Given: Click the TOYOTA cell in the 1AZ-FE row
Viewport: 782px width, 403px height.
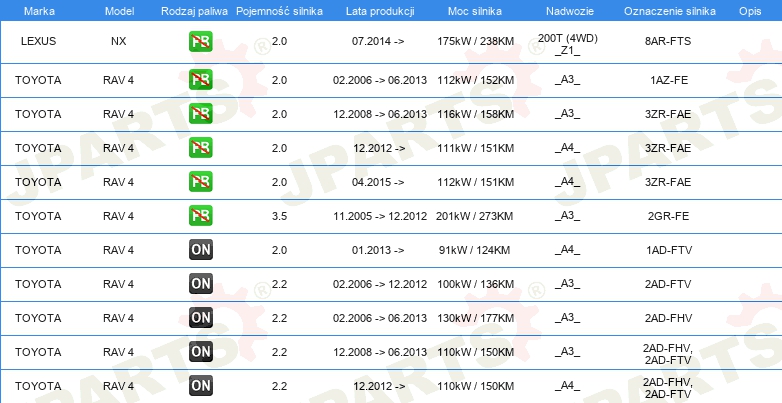Looking at the screenshot, I should point(38,80).
